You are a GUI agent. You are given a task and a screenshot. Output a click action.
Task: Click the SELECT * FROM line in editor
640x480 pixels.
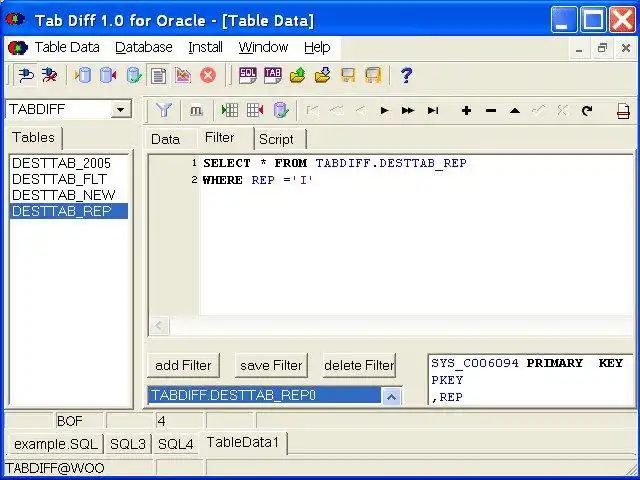[x=335, y=163]
